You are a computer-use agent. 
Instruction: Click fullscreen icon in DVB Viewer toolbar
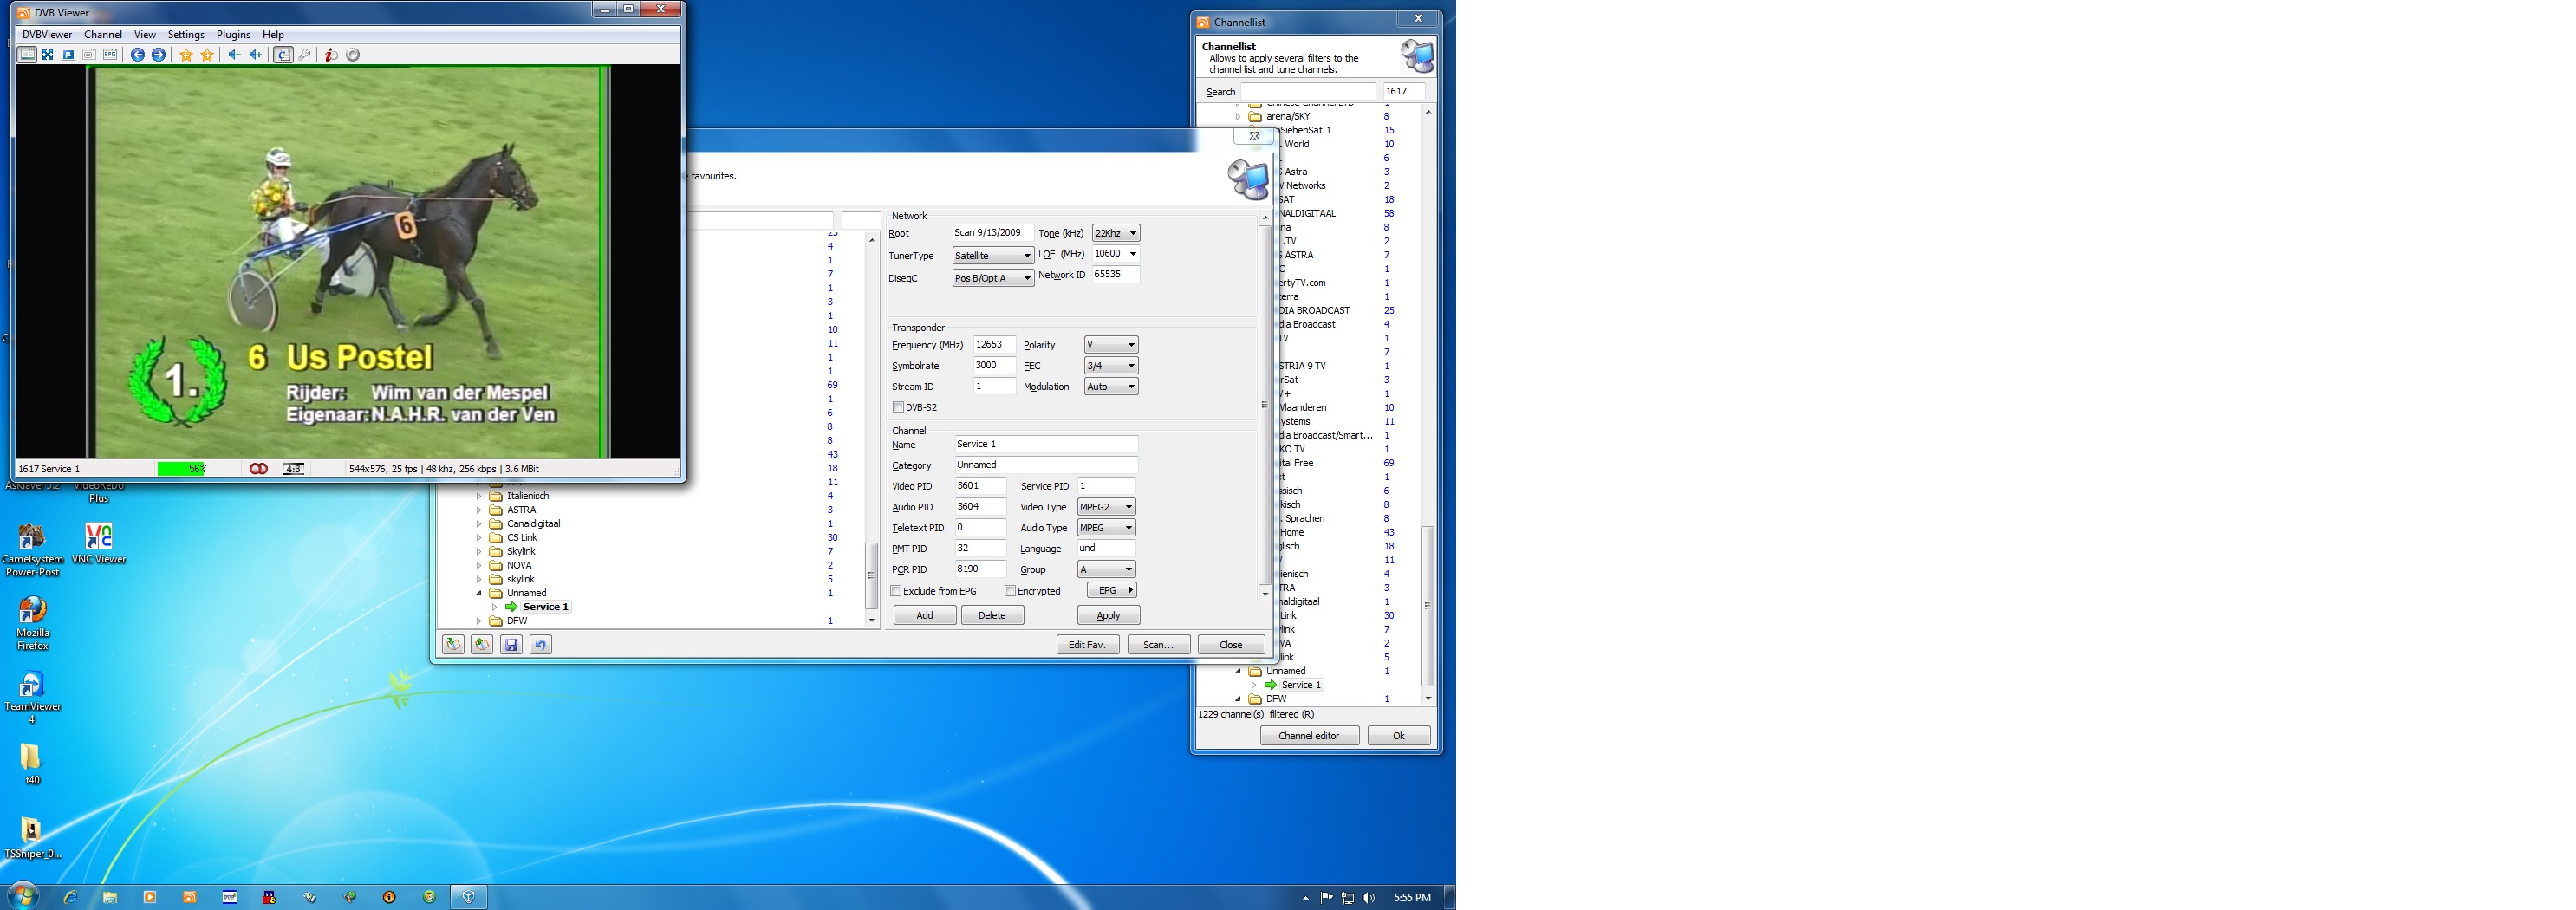pos(47,55)
